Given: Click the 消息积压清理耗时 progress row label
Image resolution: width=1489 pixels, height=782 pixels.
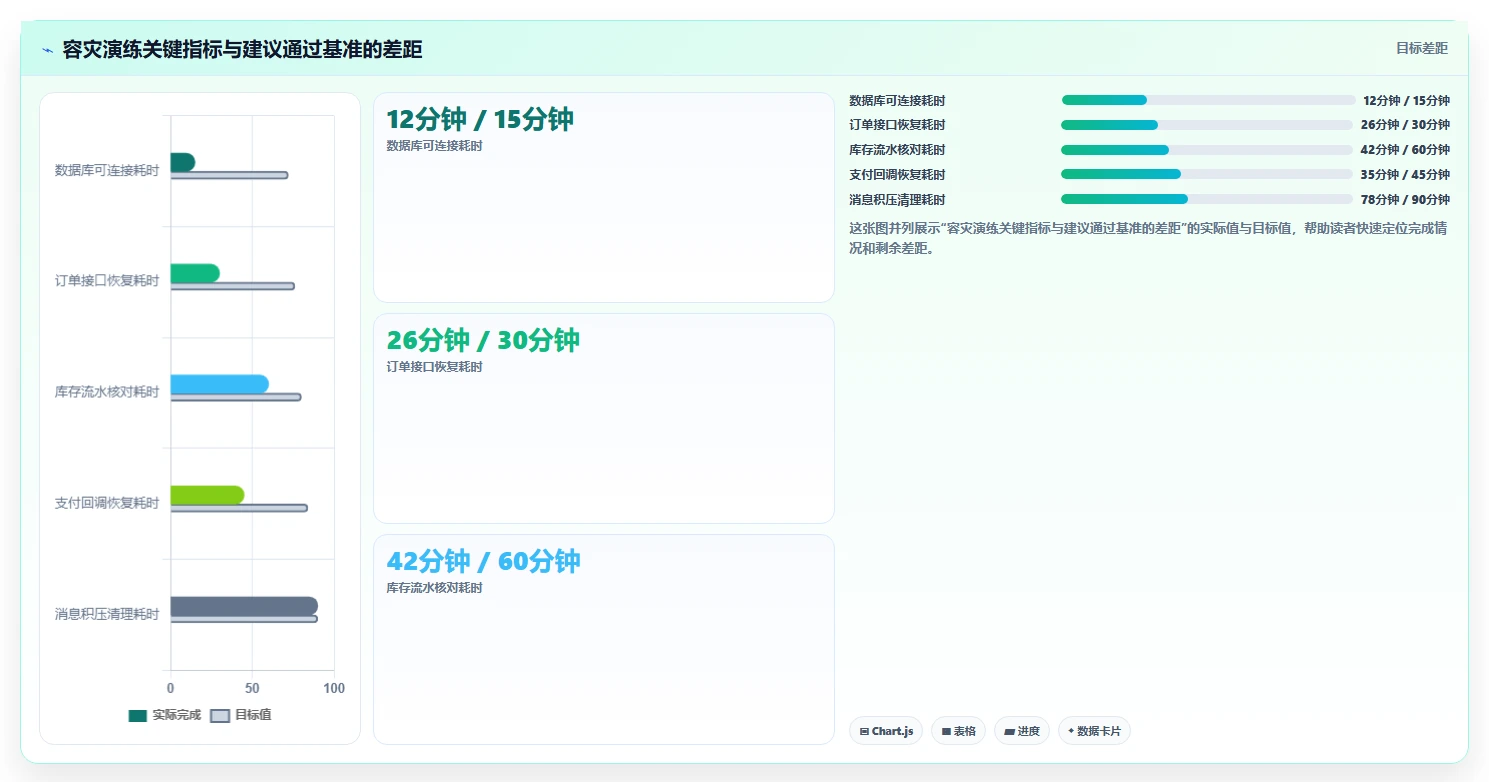Looking at the screenshot, I should (897, 200).
